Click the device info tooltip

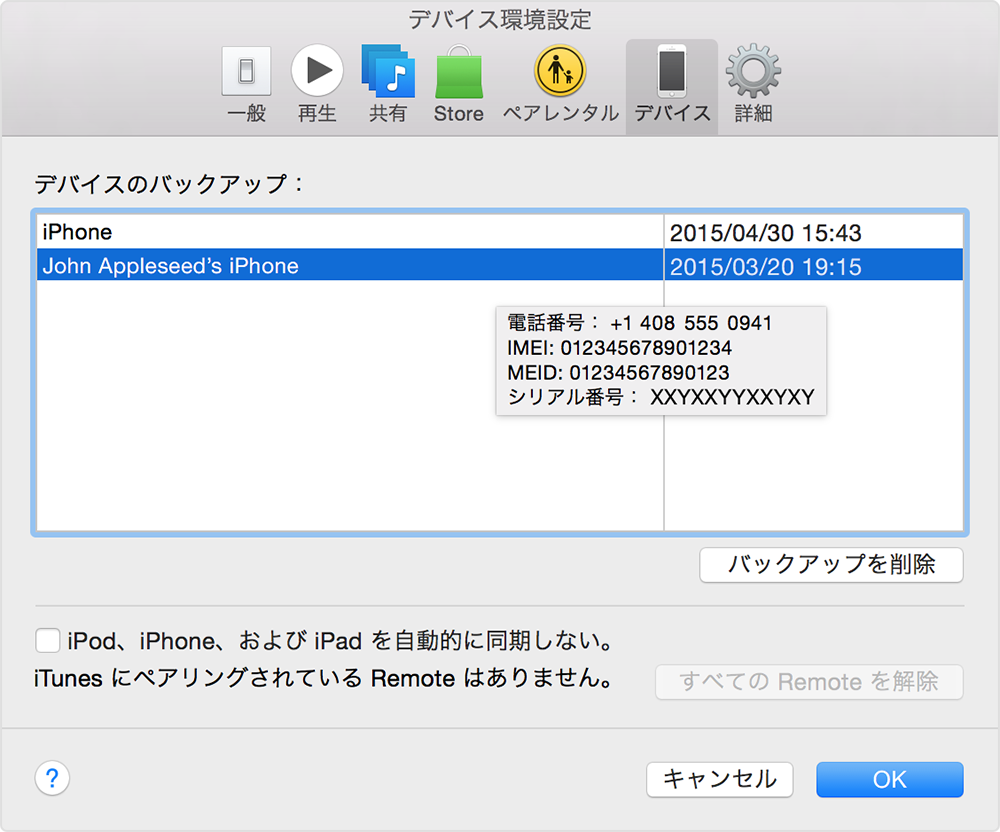click(660, 362)
